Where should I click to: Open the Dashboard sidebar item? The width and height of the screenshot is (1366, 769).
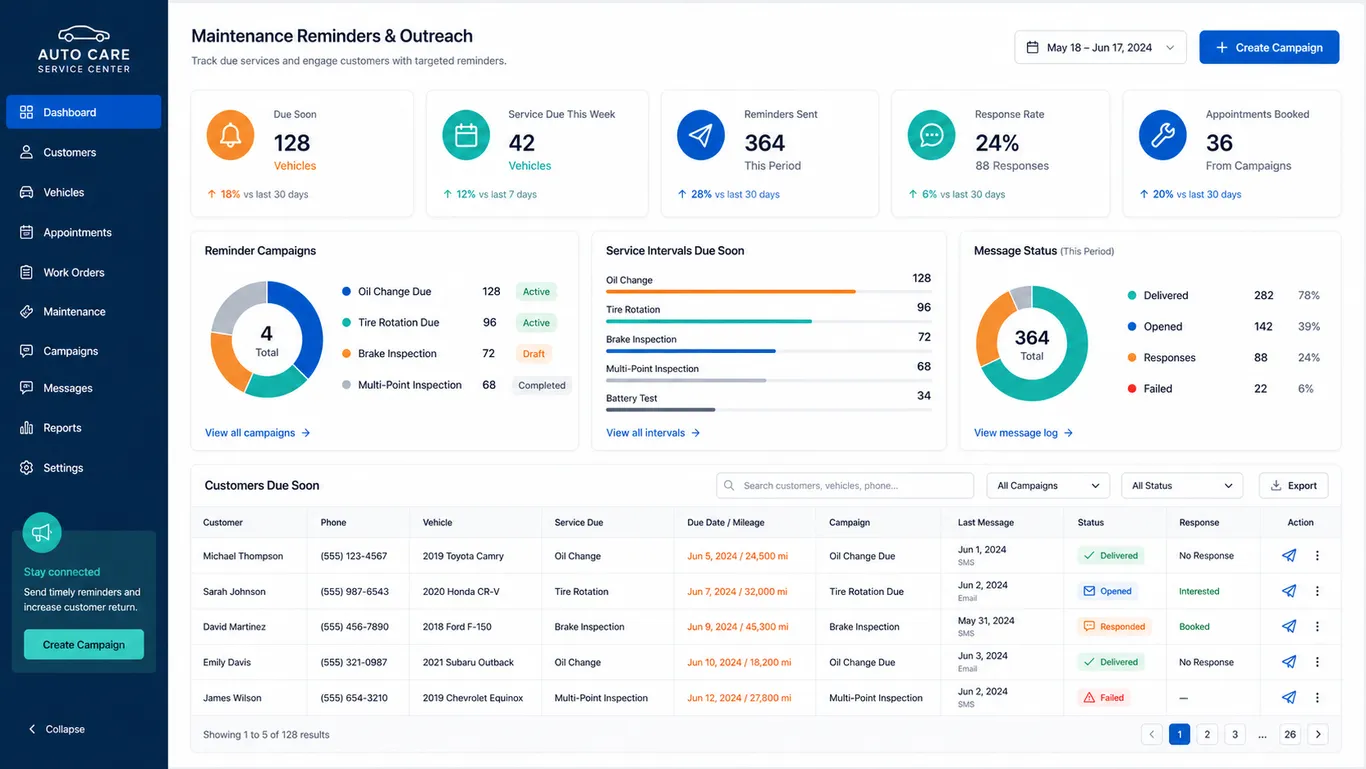click(84, 112)
